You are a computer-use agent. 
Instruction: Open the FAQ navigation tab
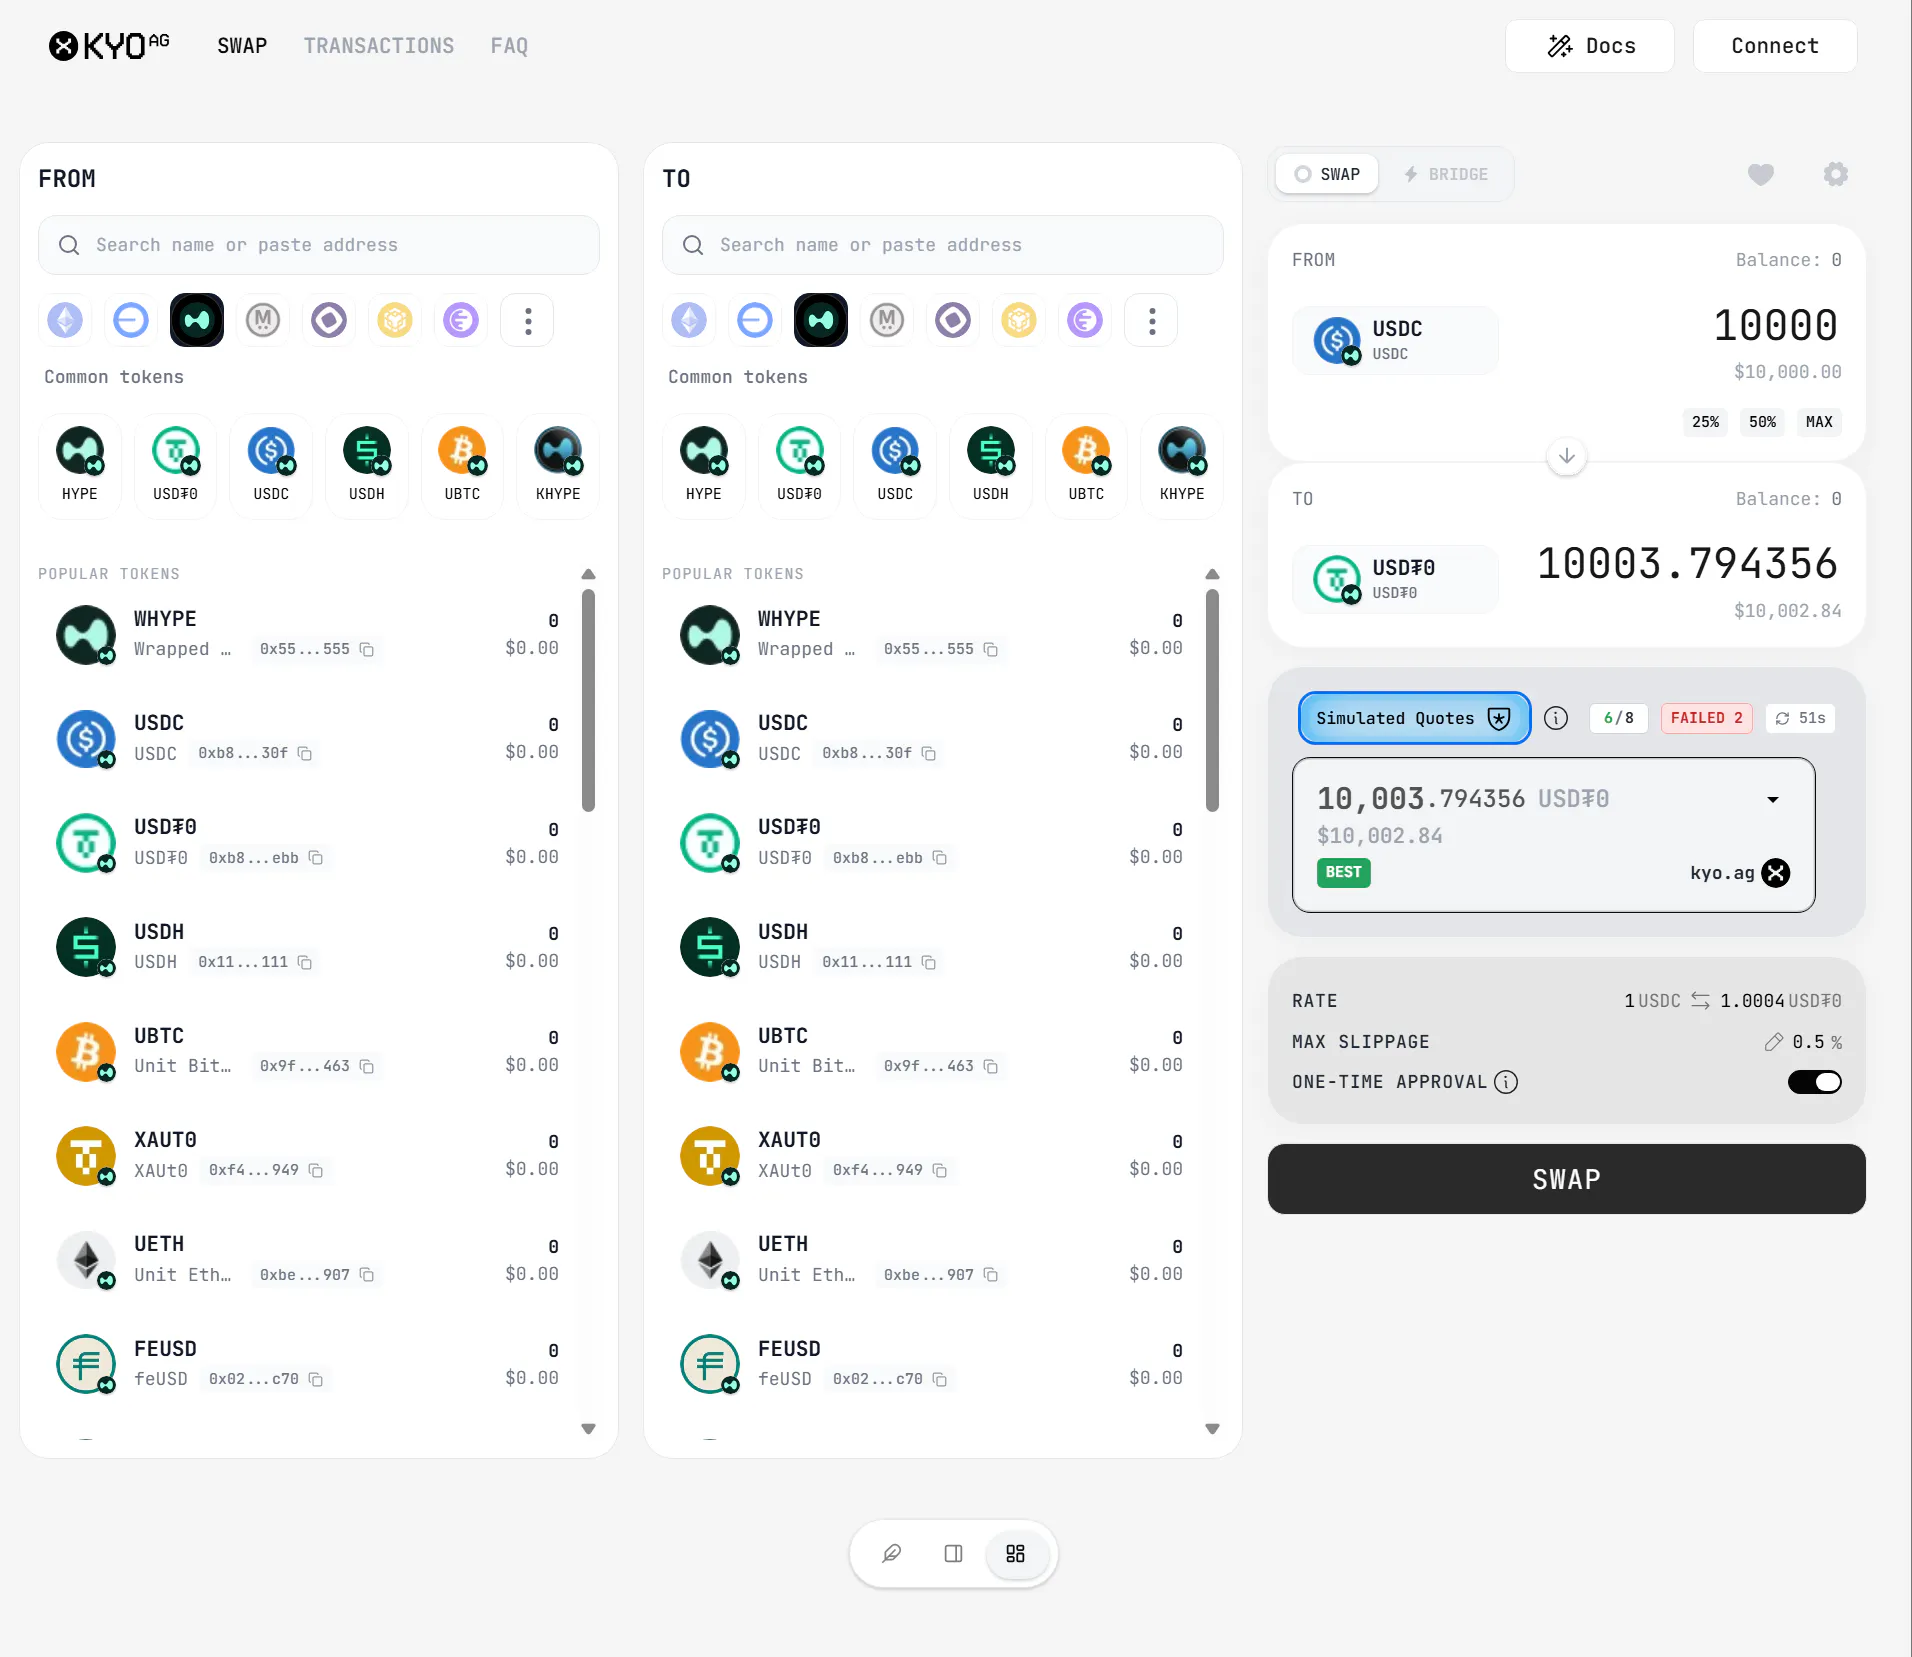[x=509, y=46]
